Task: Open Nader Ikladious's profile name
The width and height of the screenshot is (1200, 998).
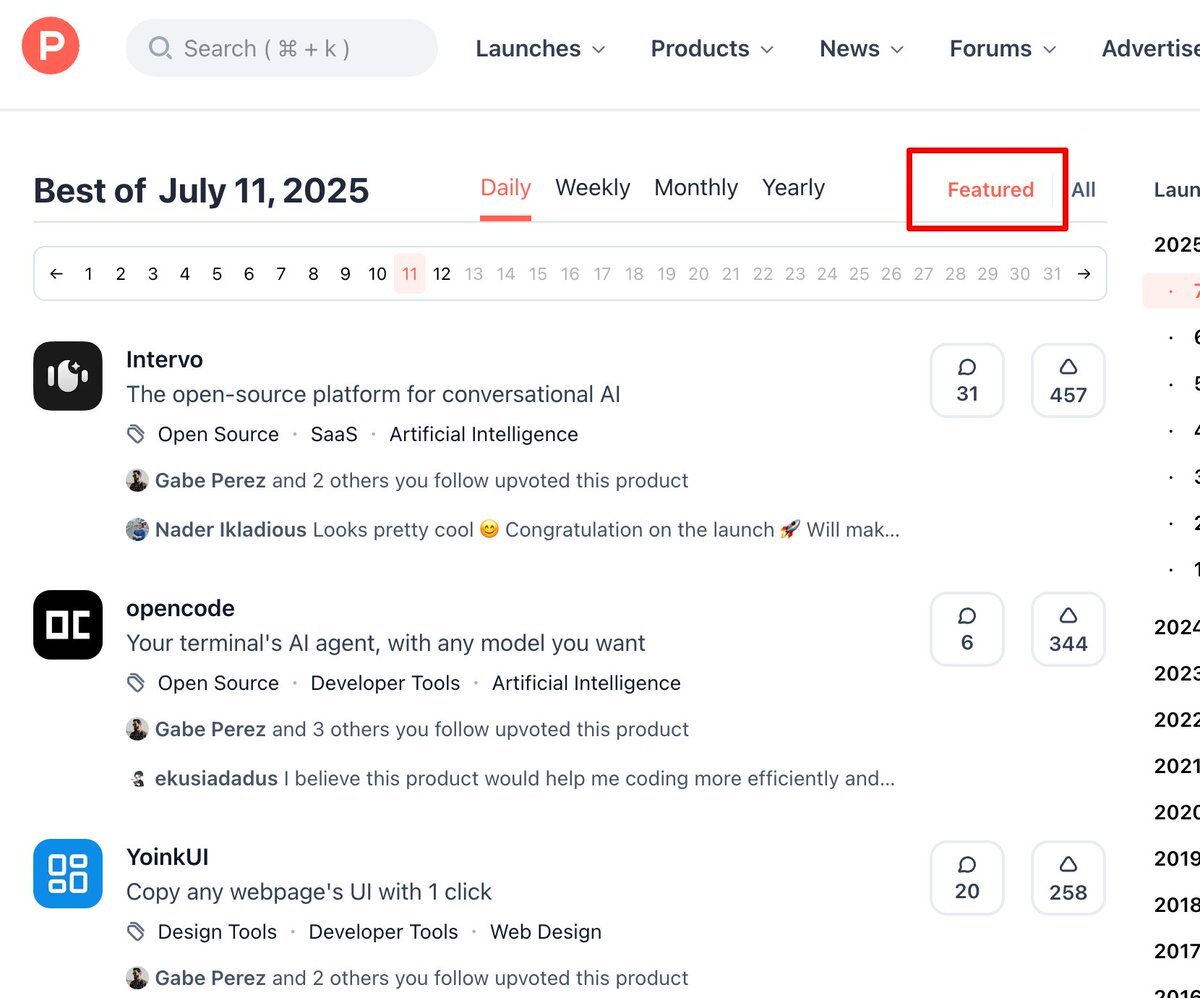Action: coord(231,530)
